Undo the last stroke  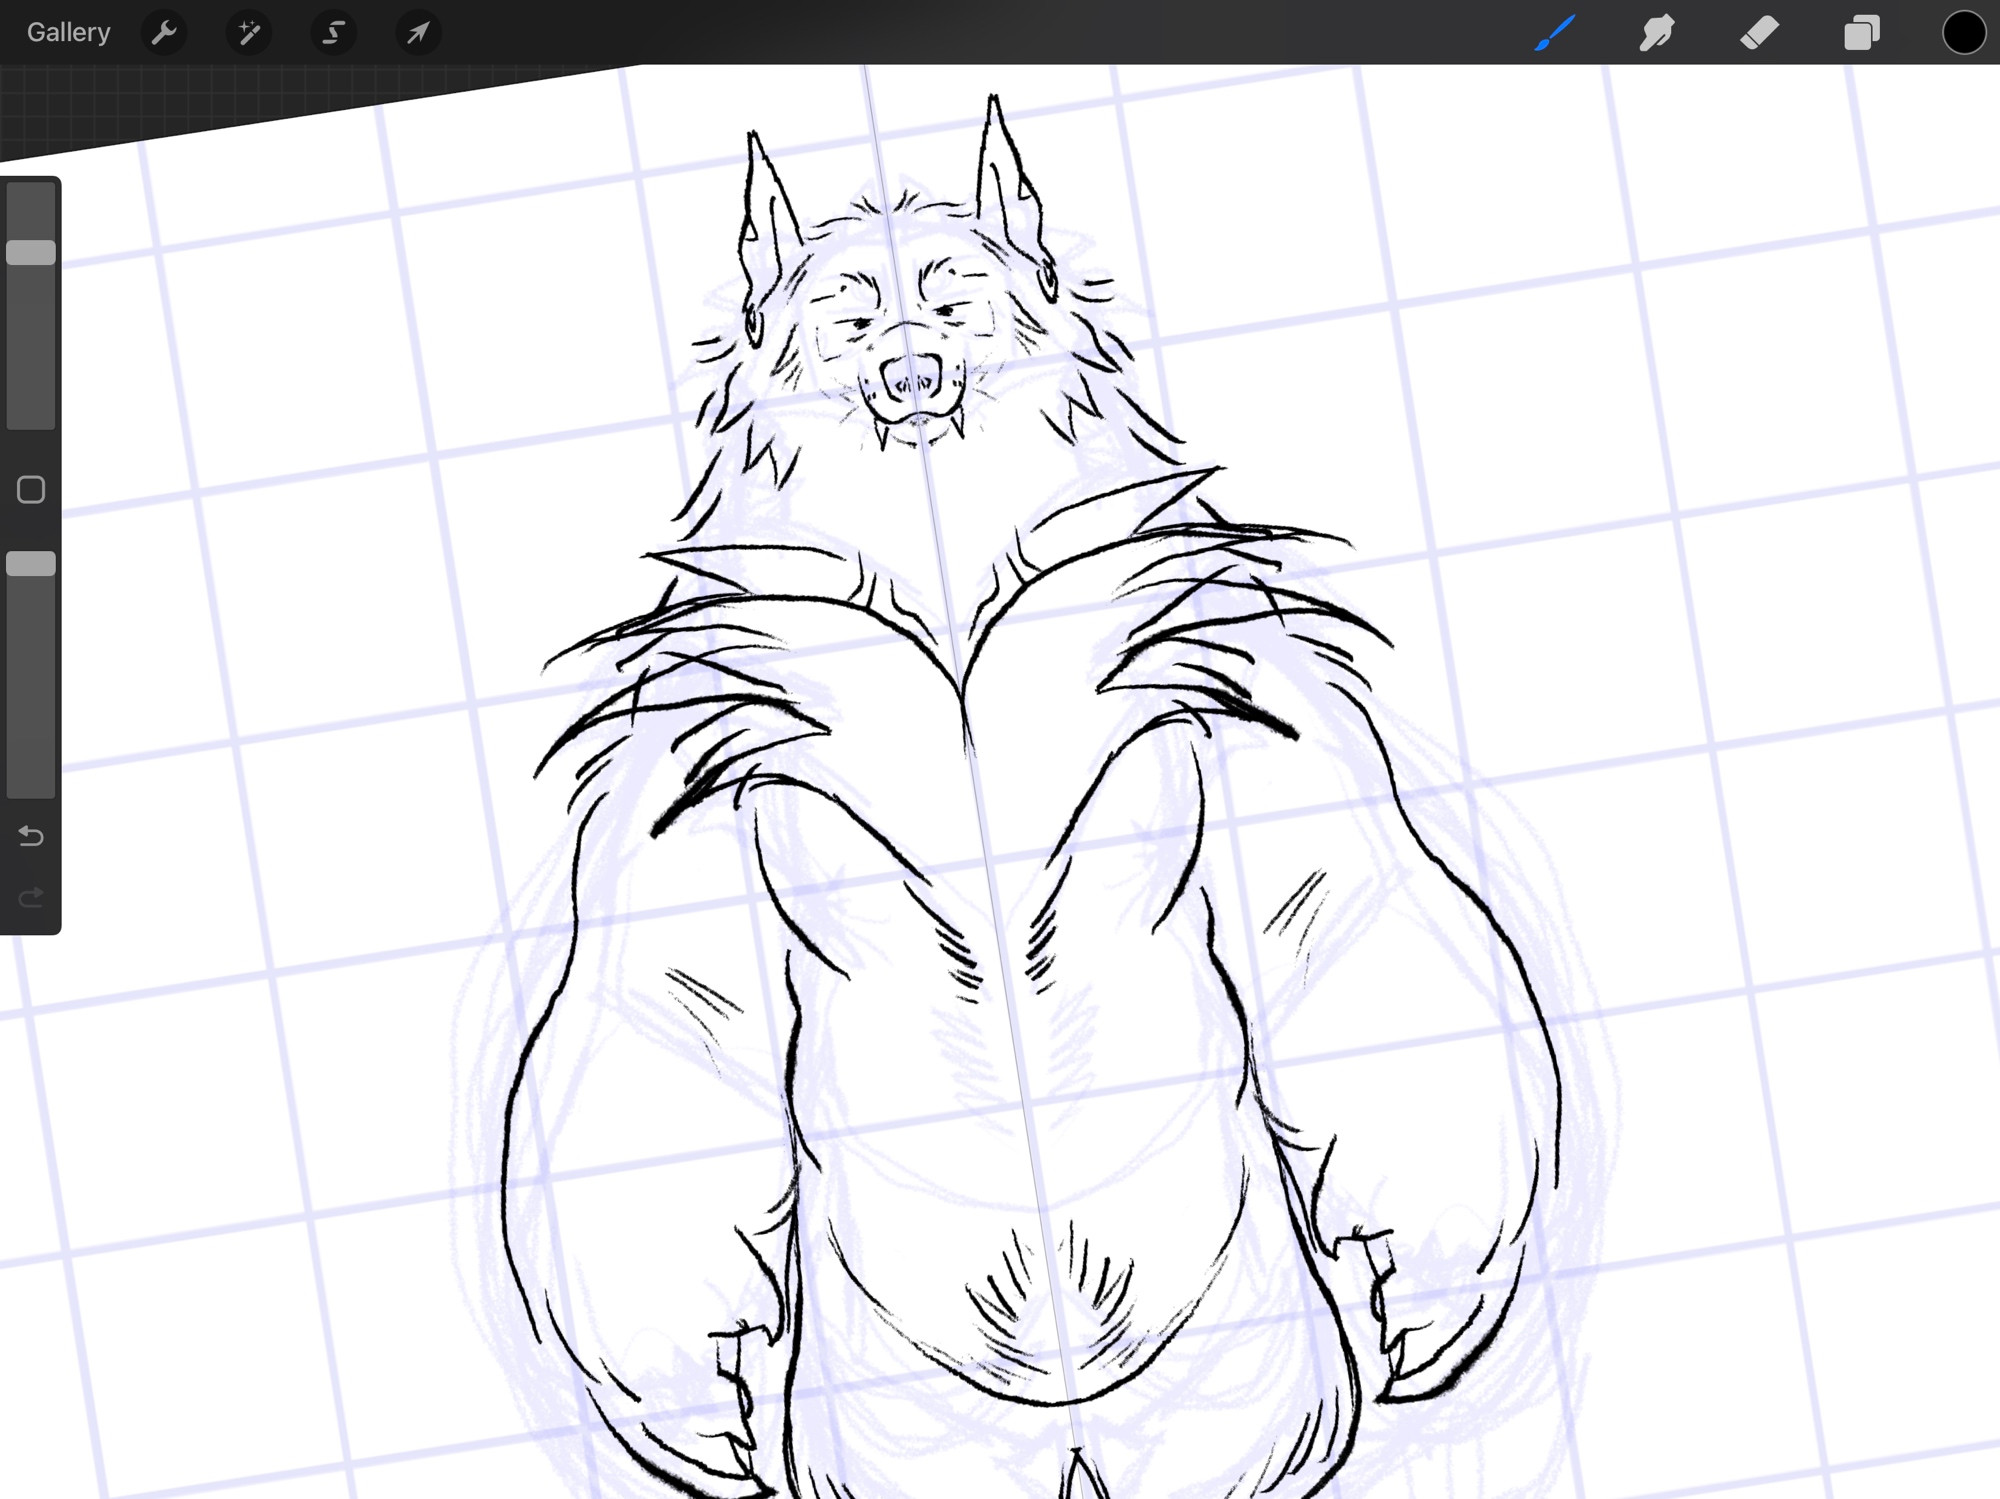pos(31,836)
